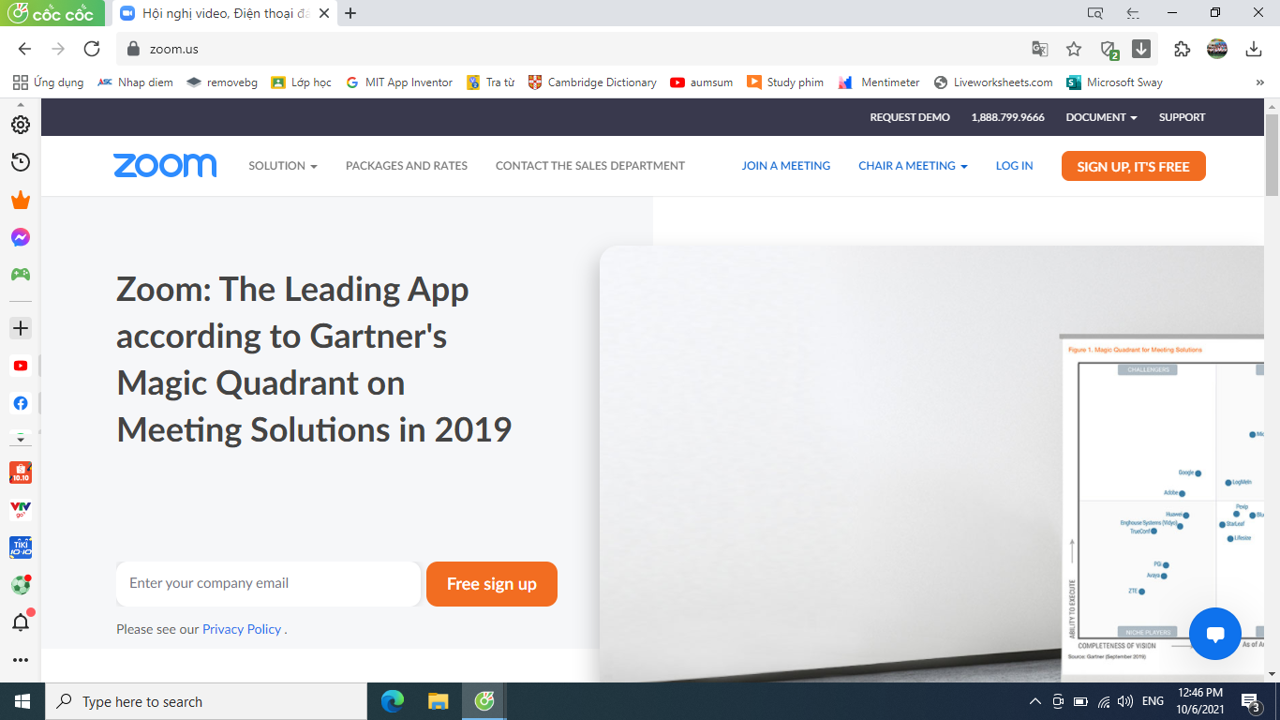
Task: Open Messenger from the sidebar
Action: 20,237
